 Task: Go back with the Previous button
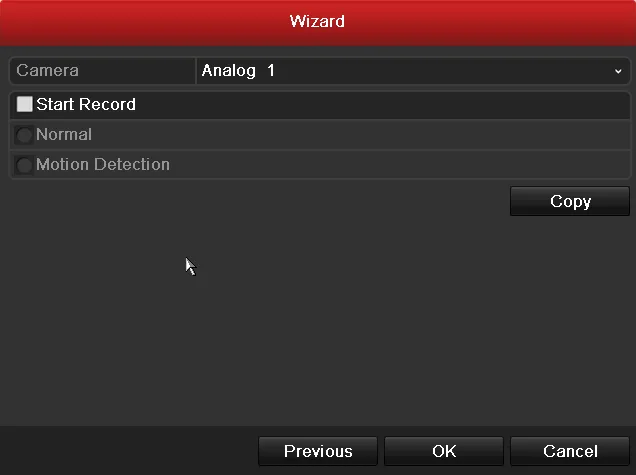(318, 451)
